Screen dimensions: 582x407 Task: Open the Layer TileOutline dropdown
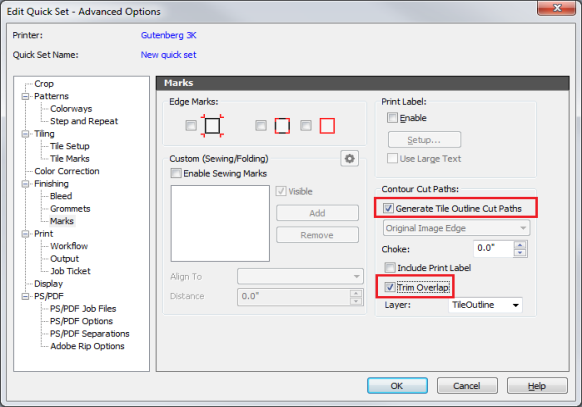pyautogui.click(x=485, y=305)
